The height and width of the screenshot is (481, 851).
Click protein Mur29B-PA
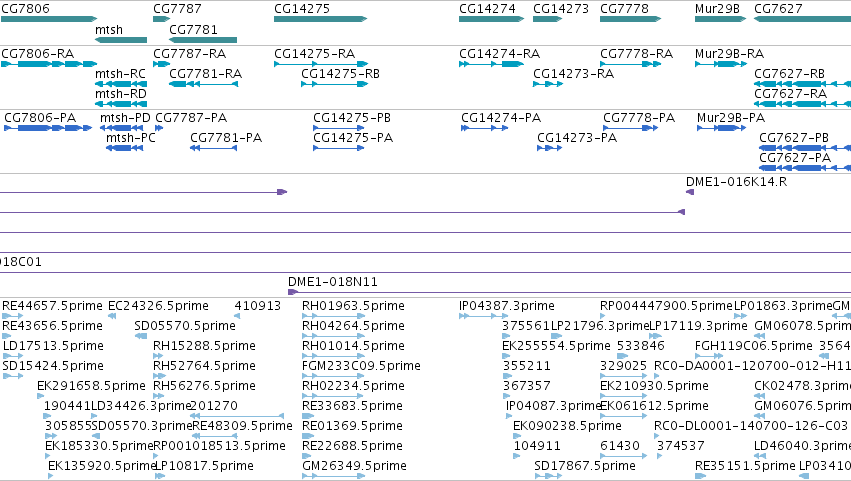pyautogui.click(x=731, y=118)
